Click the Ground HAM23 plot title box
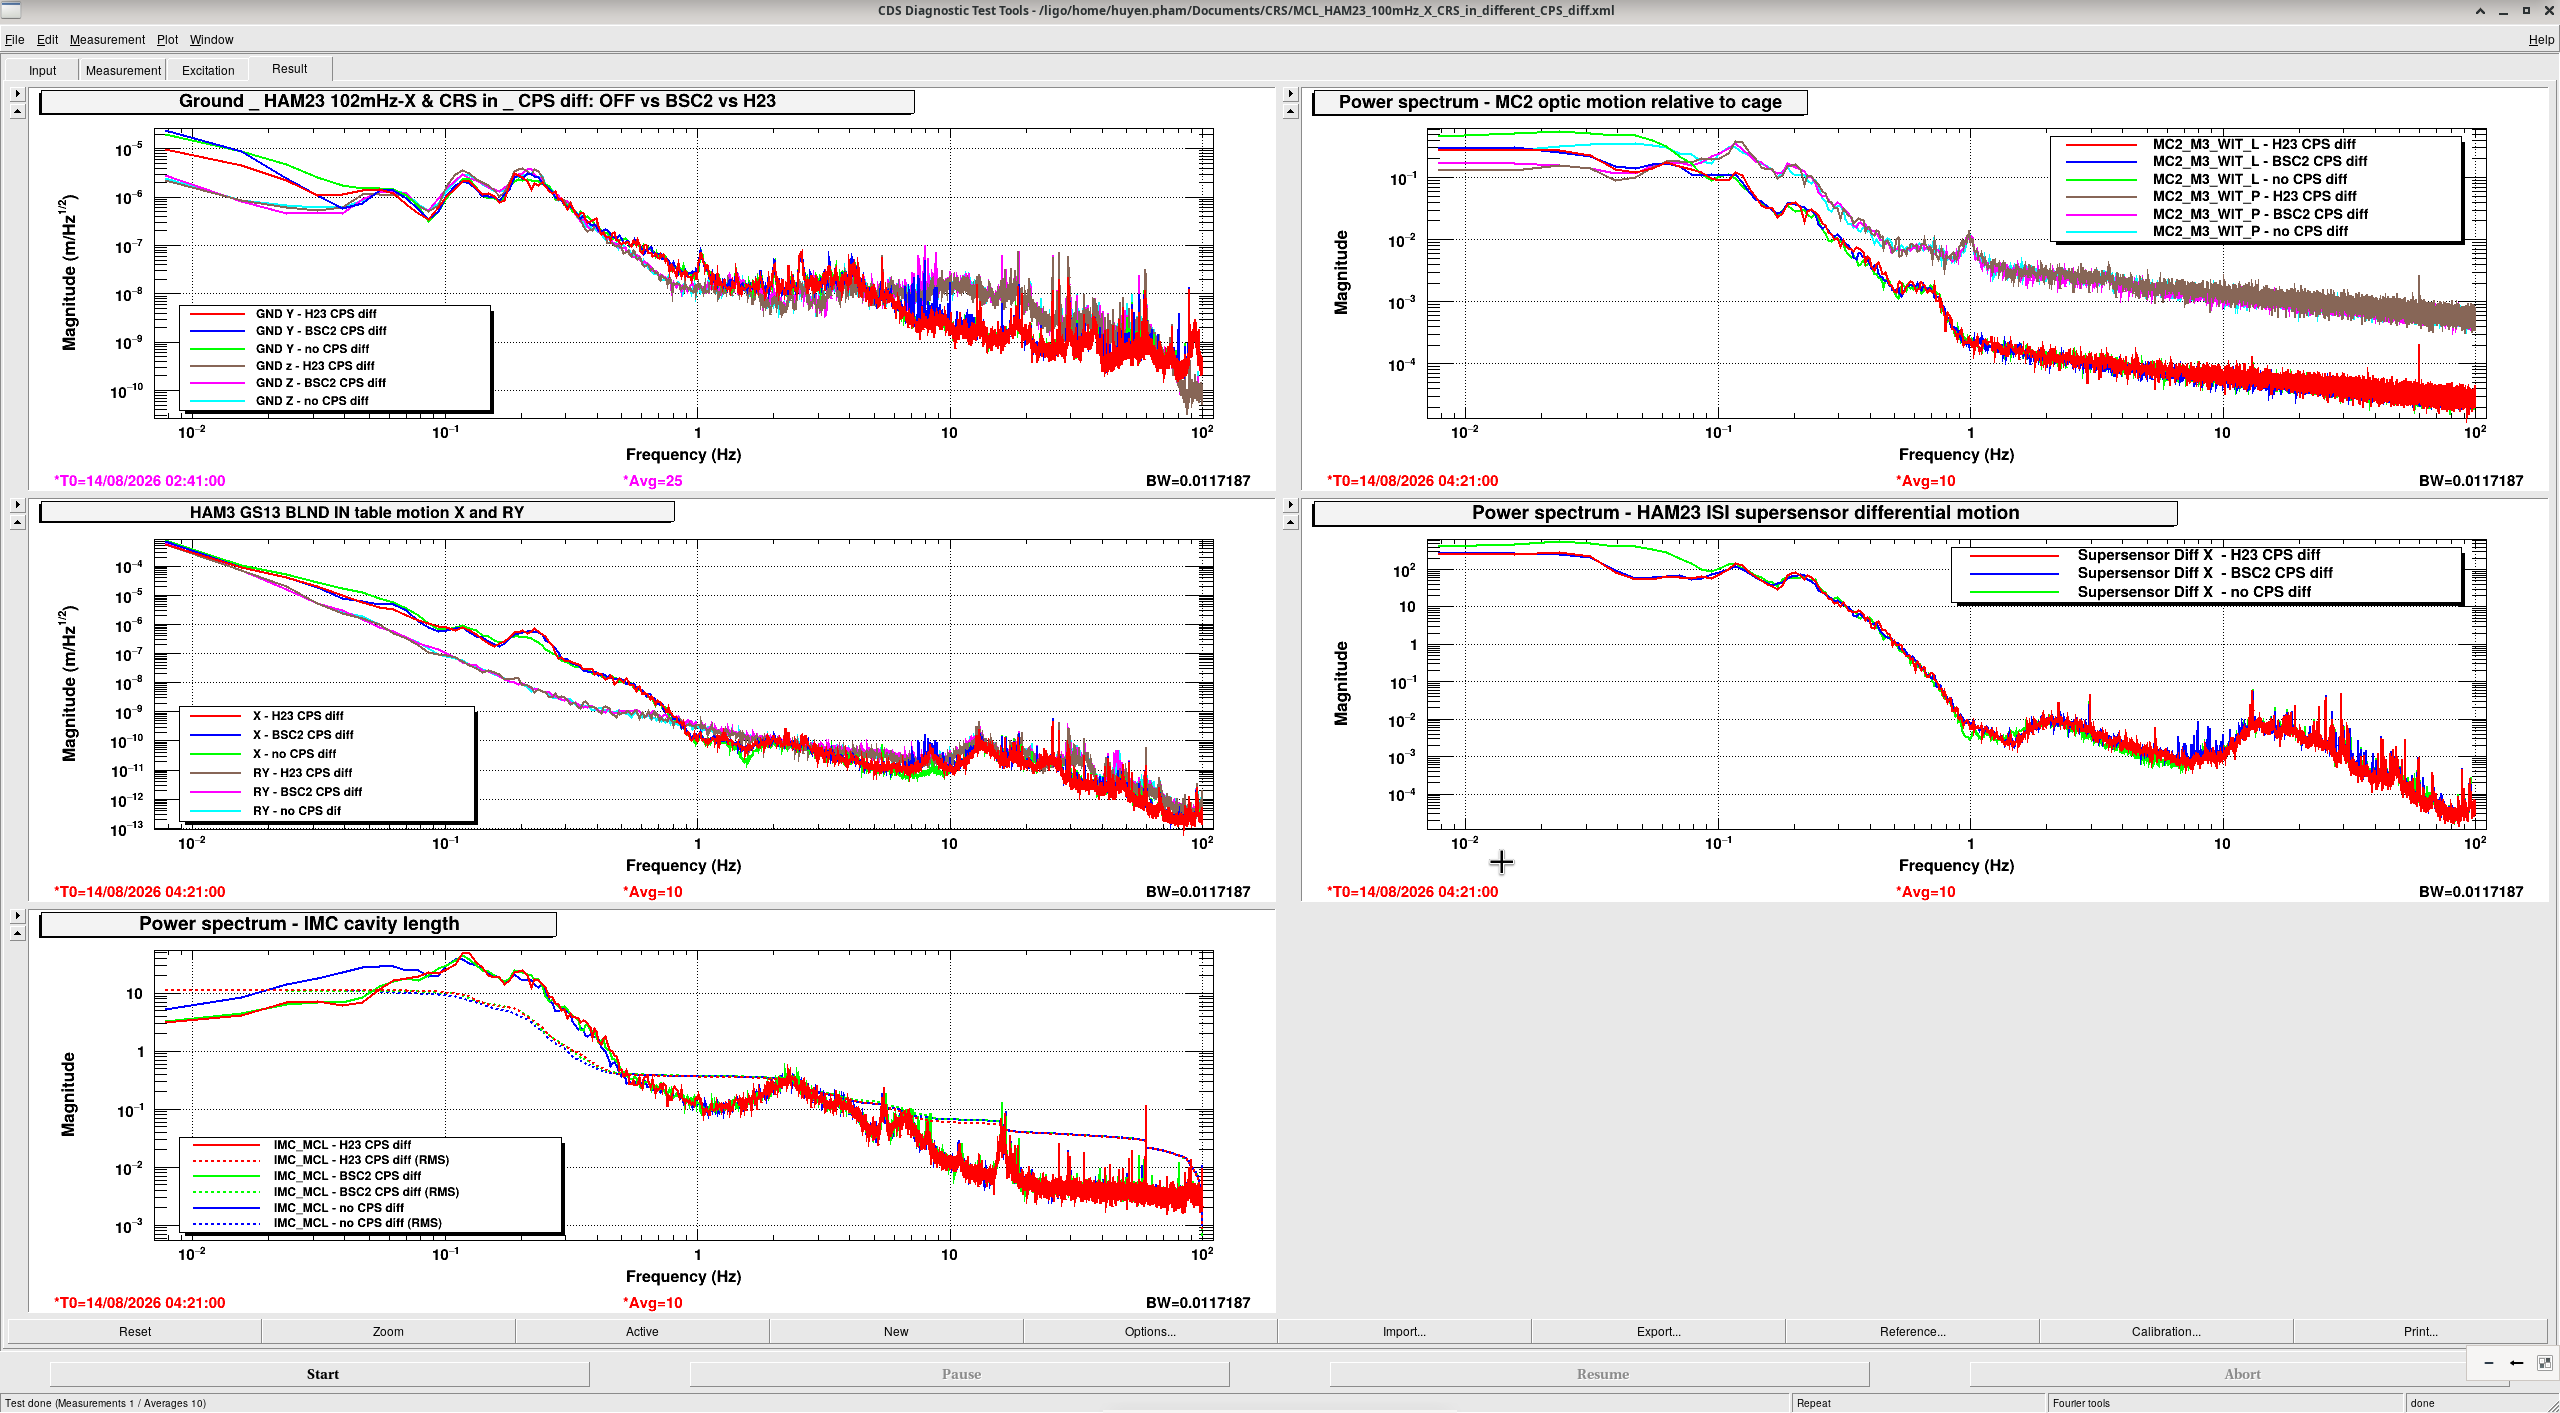The image size is (2560, 1413). [x=477, y=102]
